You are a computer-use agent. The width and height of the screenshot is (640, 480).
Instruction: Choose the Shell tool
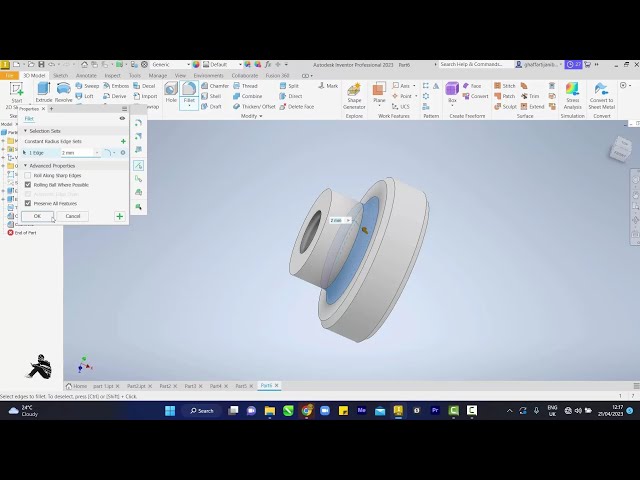coord(211,96)
